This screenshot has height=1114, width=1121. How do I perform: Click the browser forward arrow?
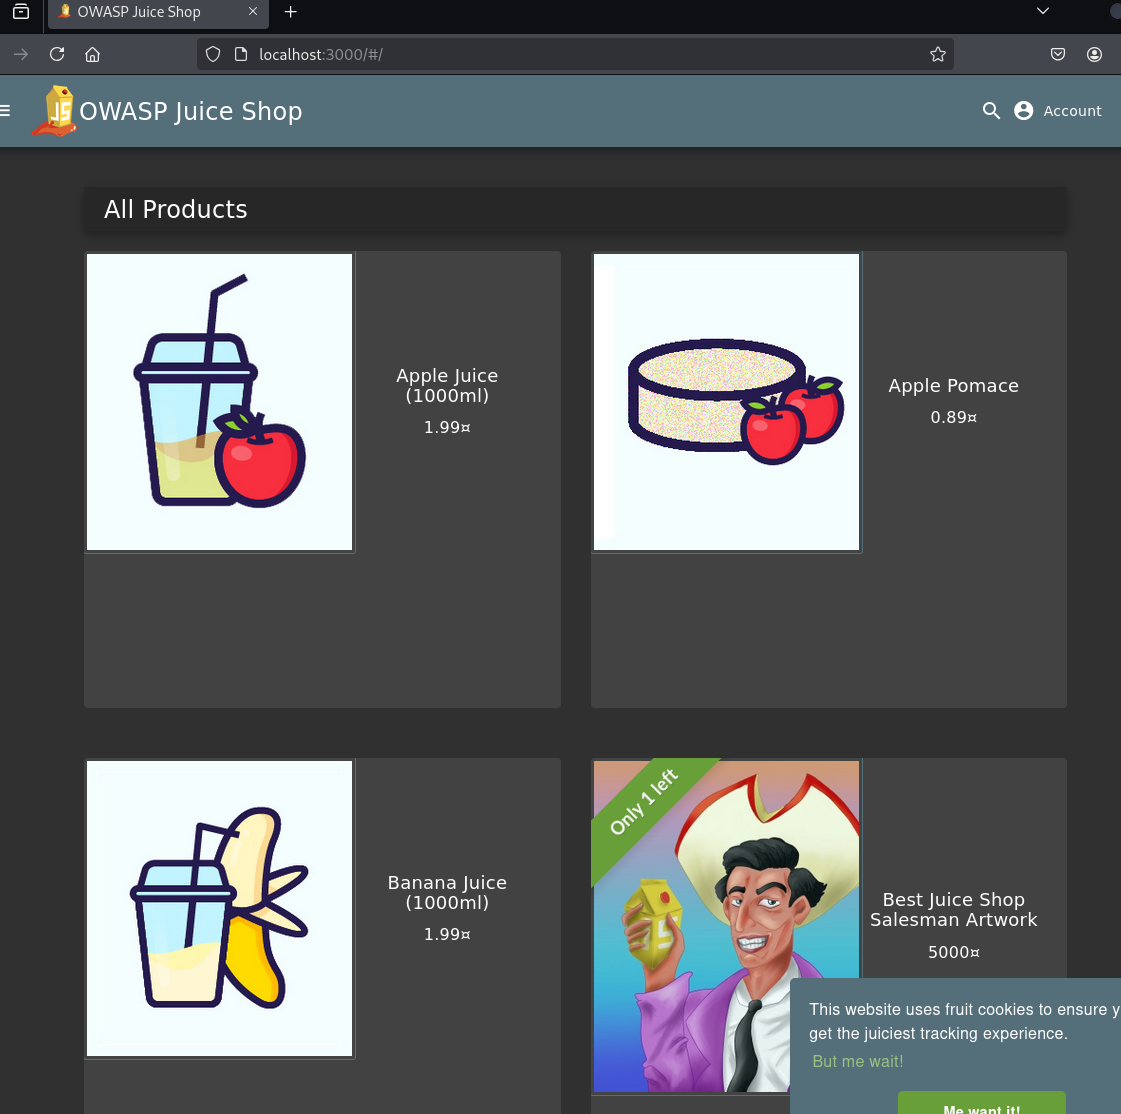pos(21,54)
